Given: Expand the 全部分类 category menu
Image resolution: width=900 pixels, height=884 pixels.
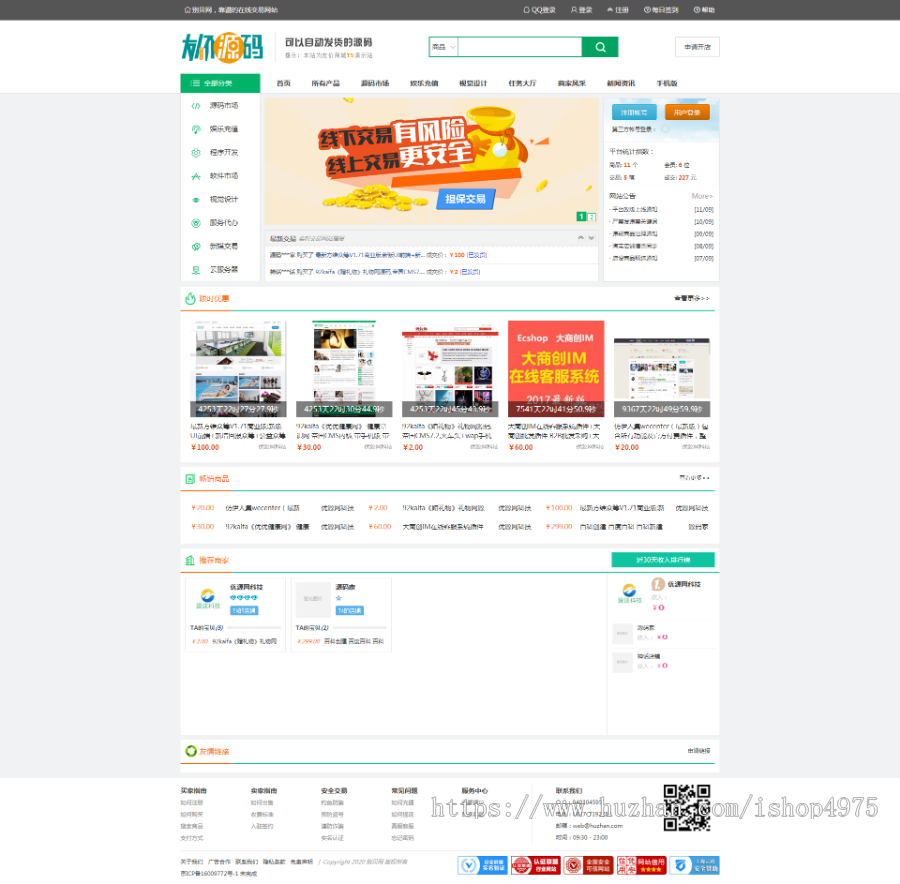Looking at the screenshot, I should point(219,83).
